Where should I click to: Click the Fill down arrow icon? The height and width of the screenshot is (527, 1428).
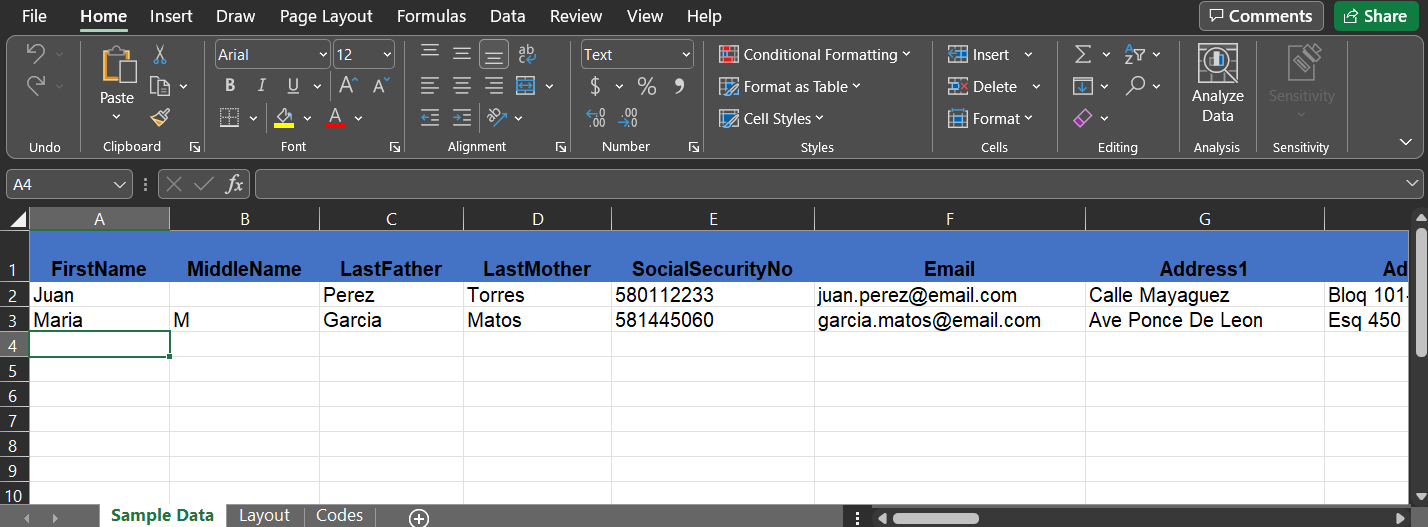pyautogui.click(x=1083, y=86)
